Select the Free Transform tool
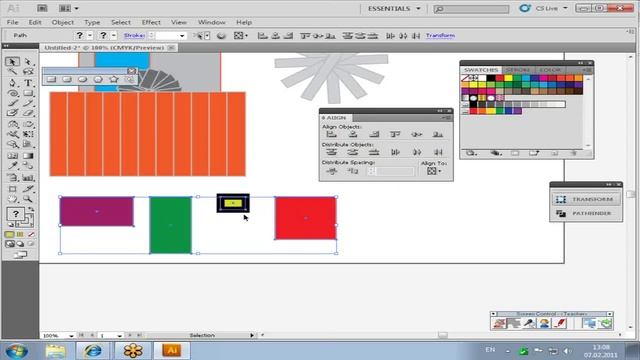The width and height of the screenshot is (640, 360). (28, 134)
